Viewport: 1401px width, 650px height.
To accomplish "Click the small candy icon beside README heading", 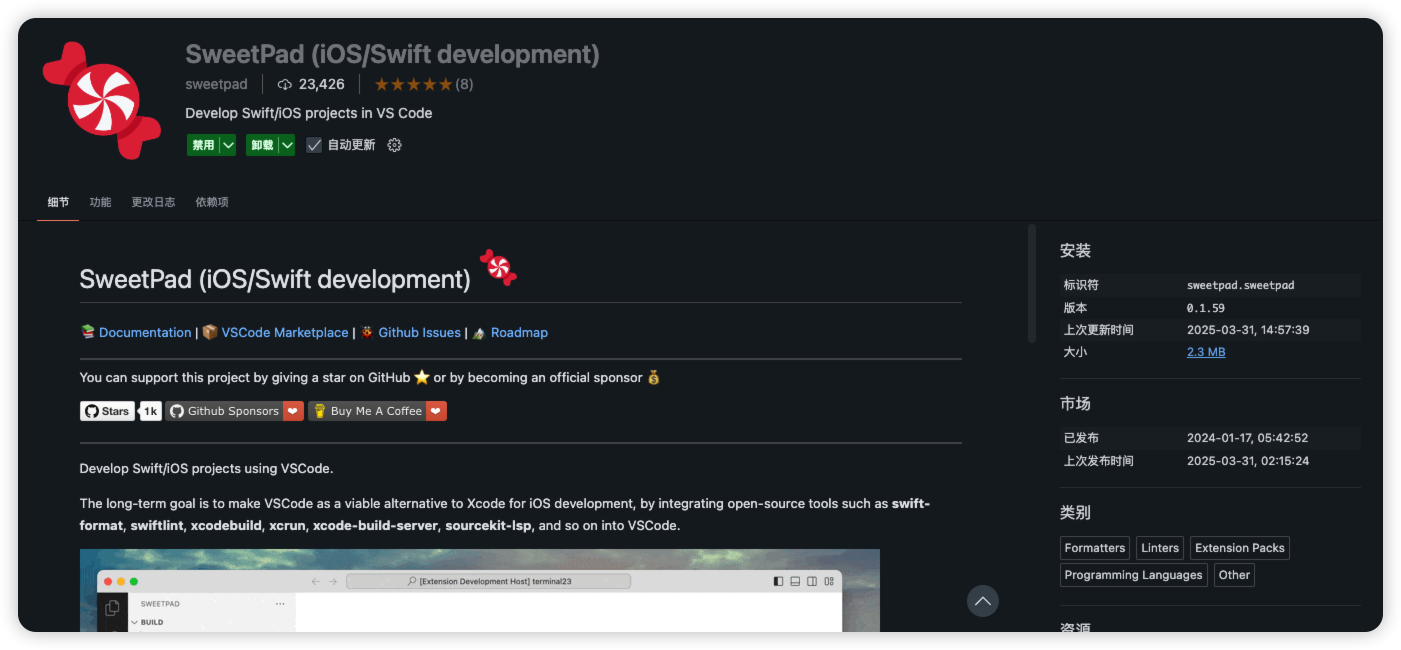I will click(x=498, y=268).
